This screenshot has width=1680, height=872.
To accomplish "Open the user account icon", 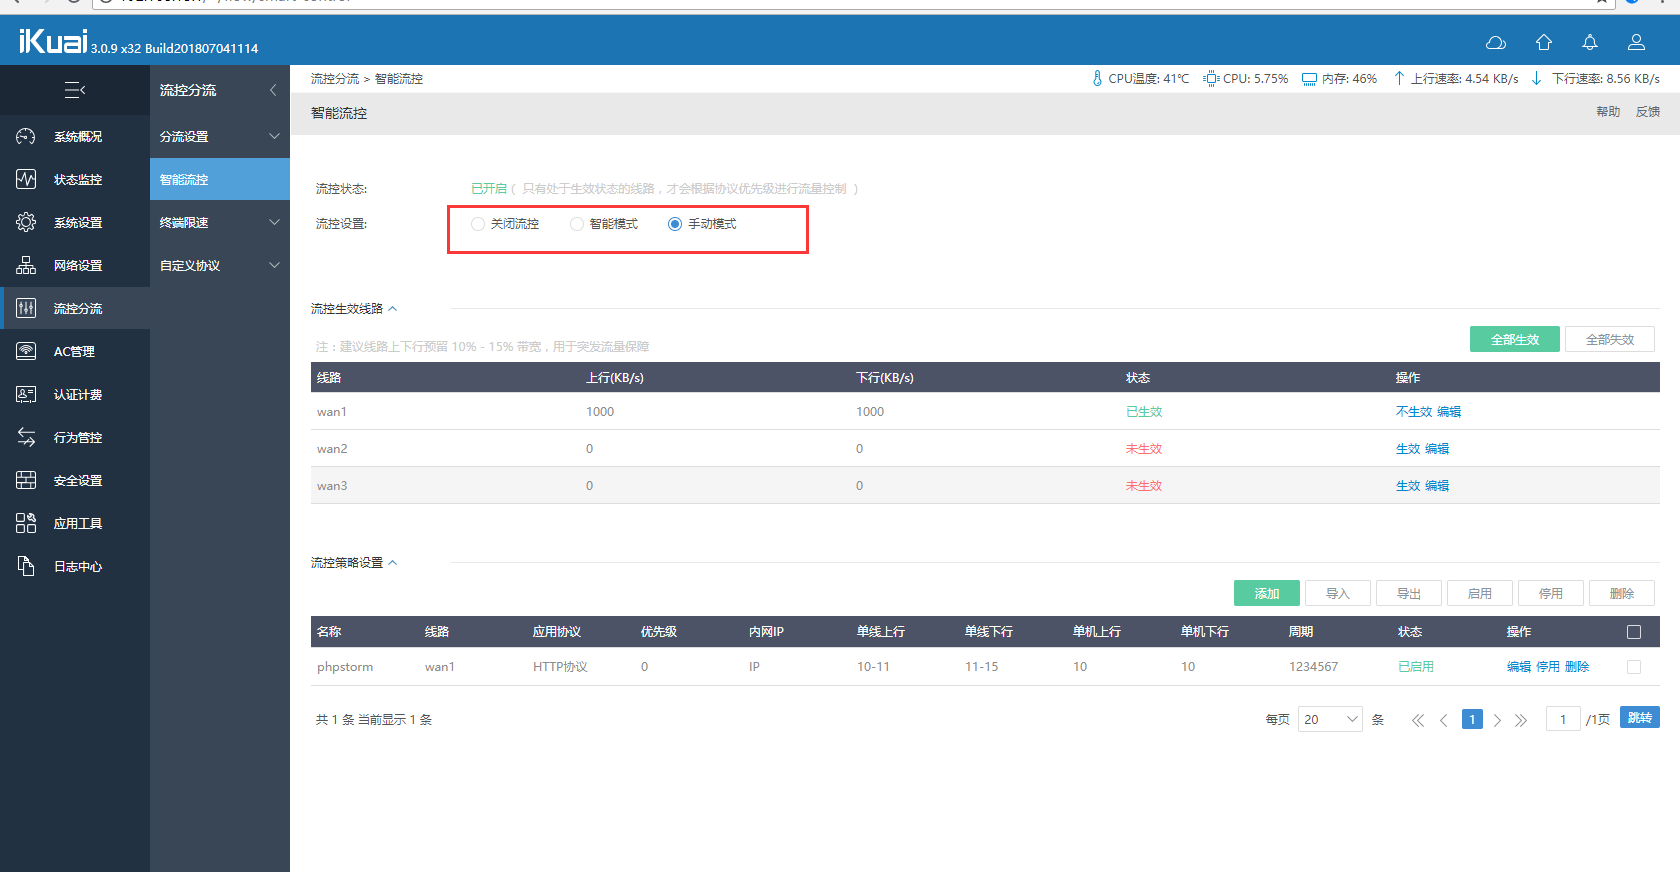I will pos(1637,42).
